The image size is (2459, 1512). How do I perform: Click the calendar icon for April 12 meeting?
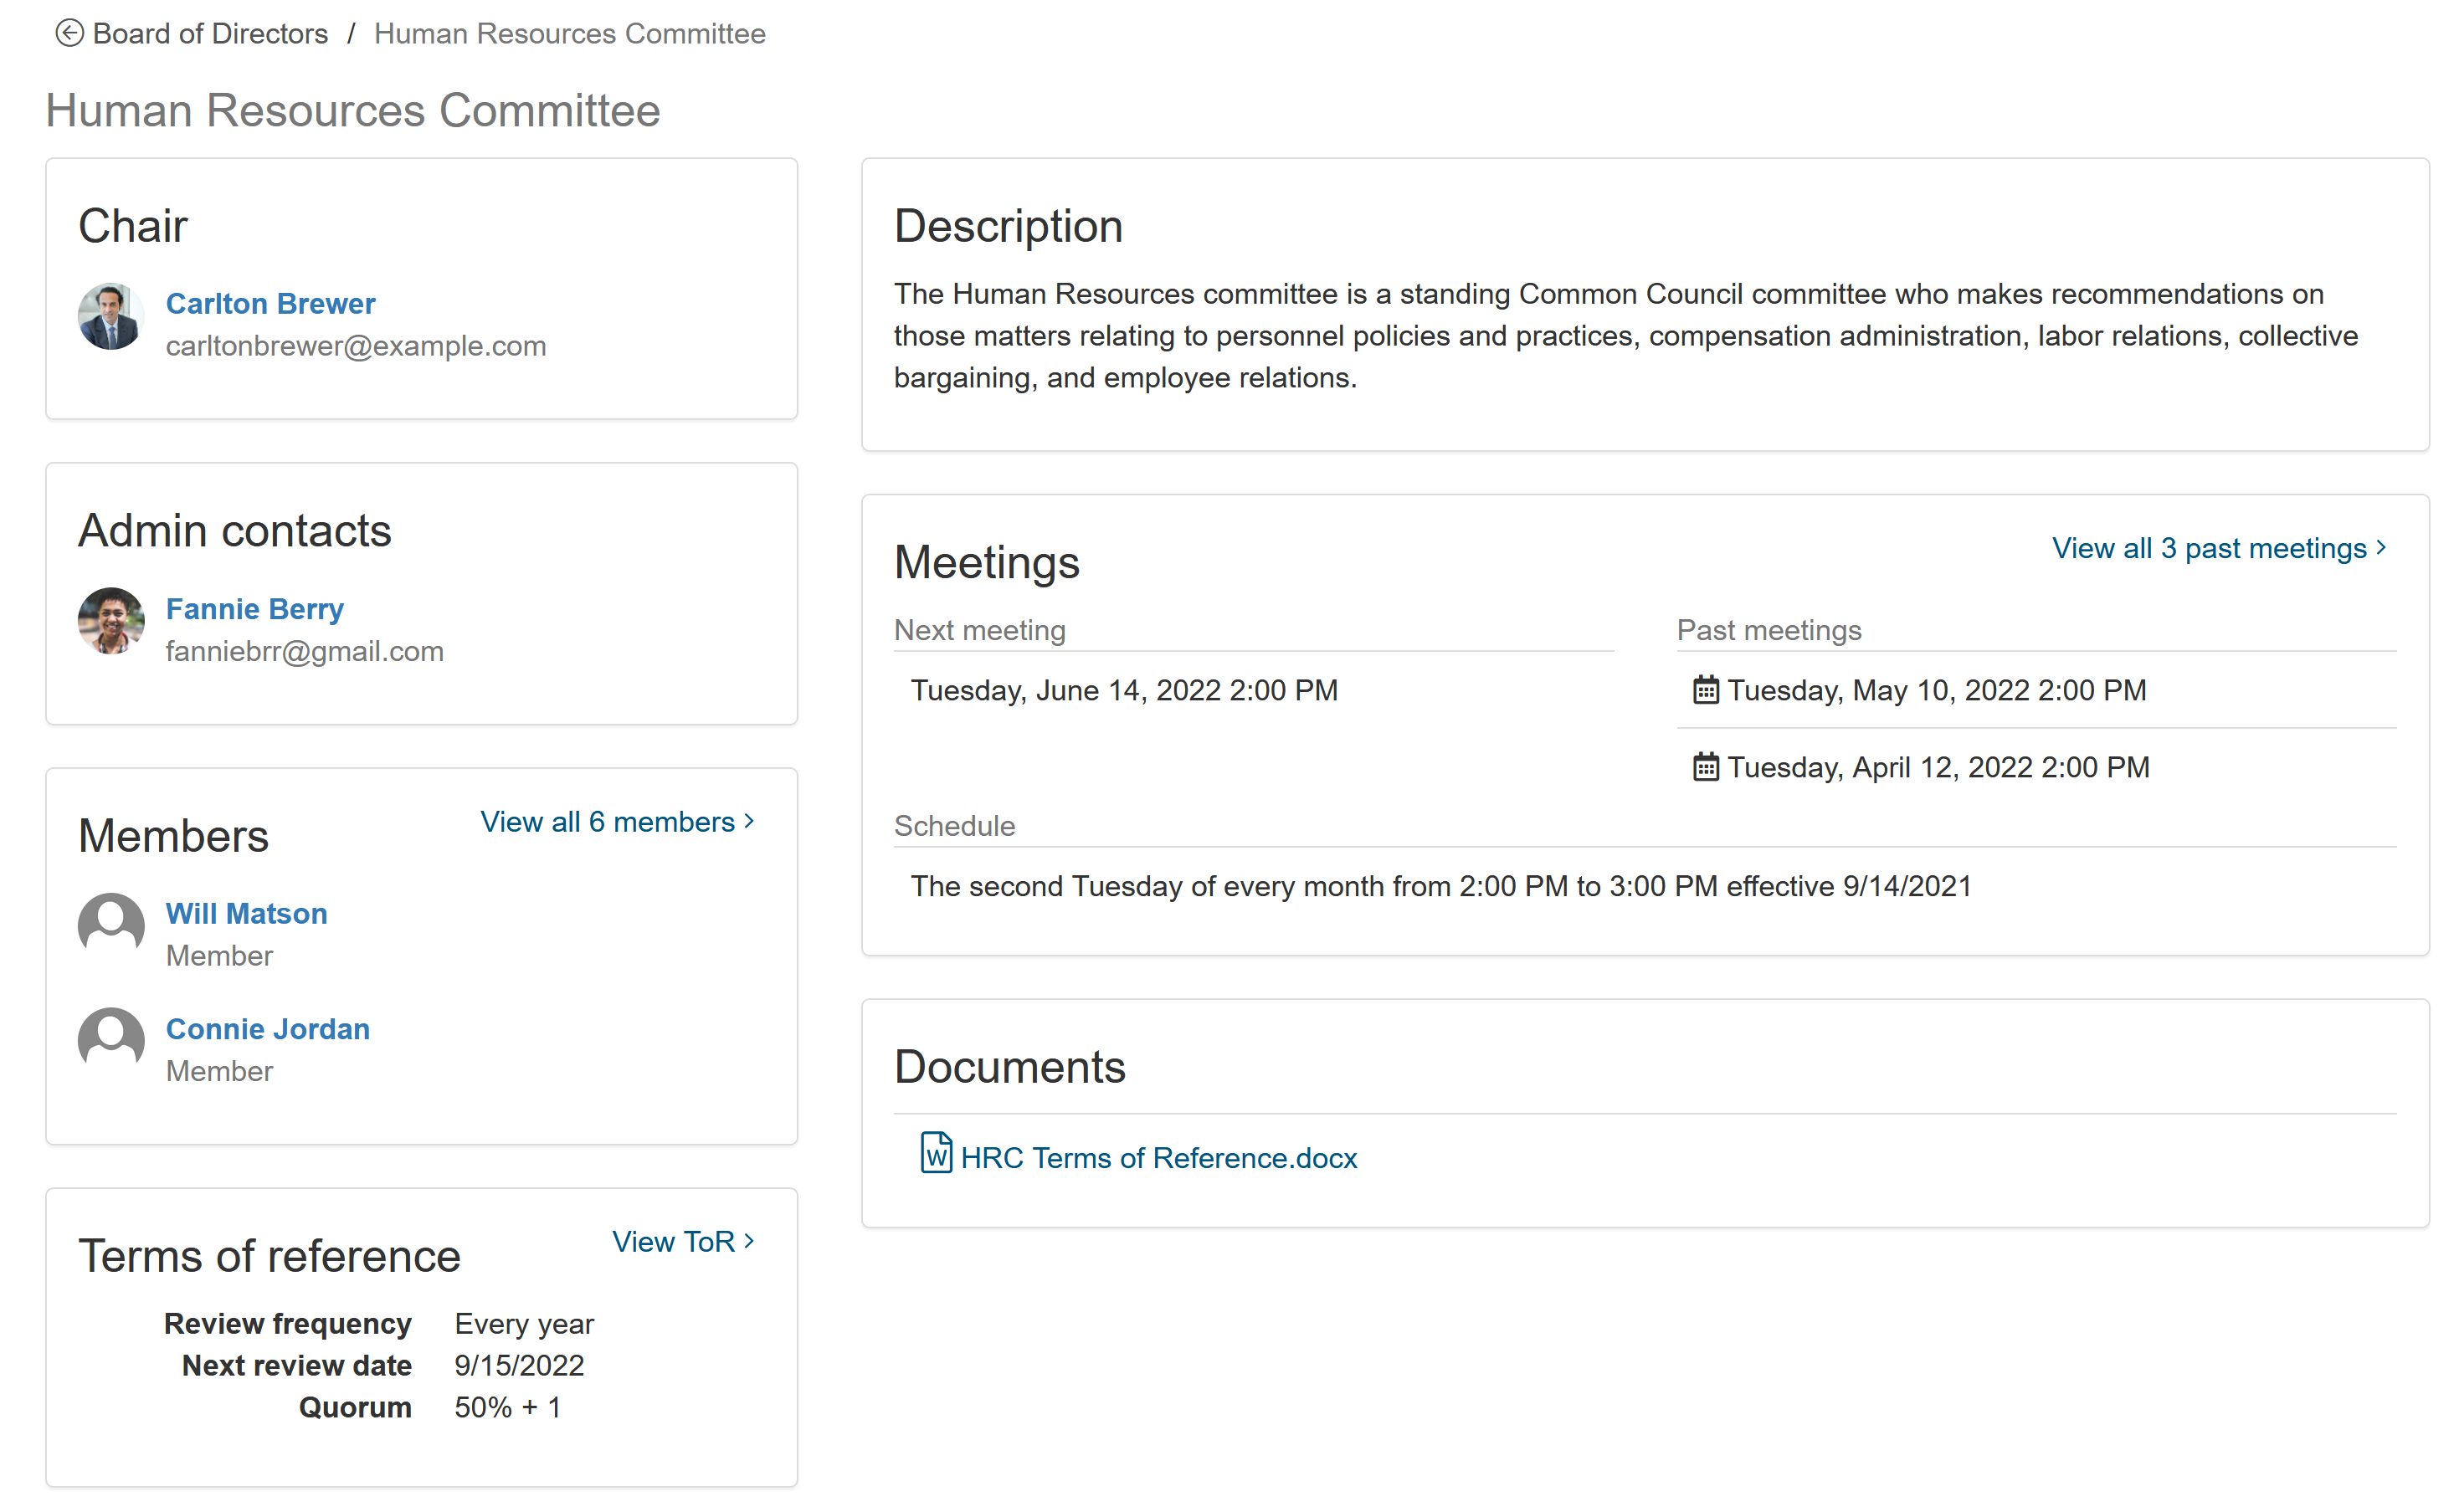[x=1705, y=767]
